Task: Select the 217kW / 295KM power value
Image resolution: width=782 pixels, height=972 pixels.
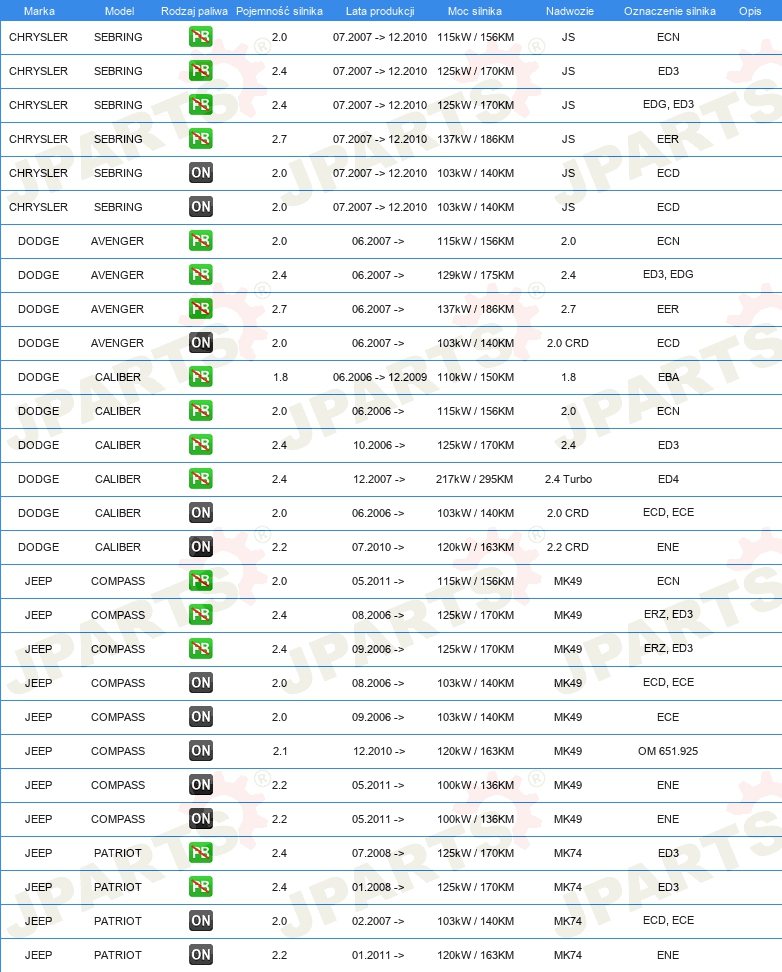Action: (474, 479)
